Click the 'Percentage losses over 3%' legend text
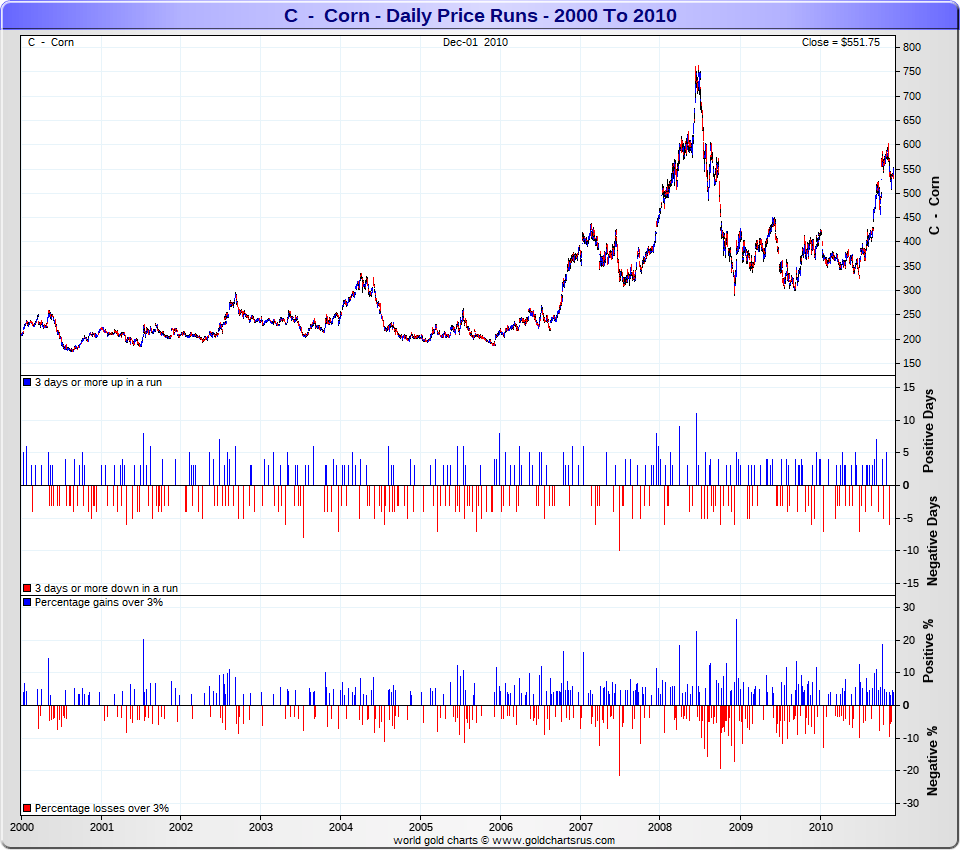The width and height of the screenshot is (960, 850). 101,808
